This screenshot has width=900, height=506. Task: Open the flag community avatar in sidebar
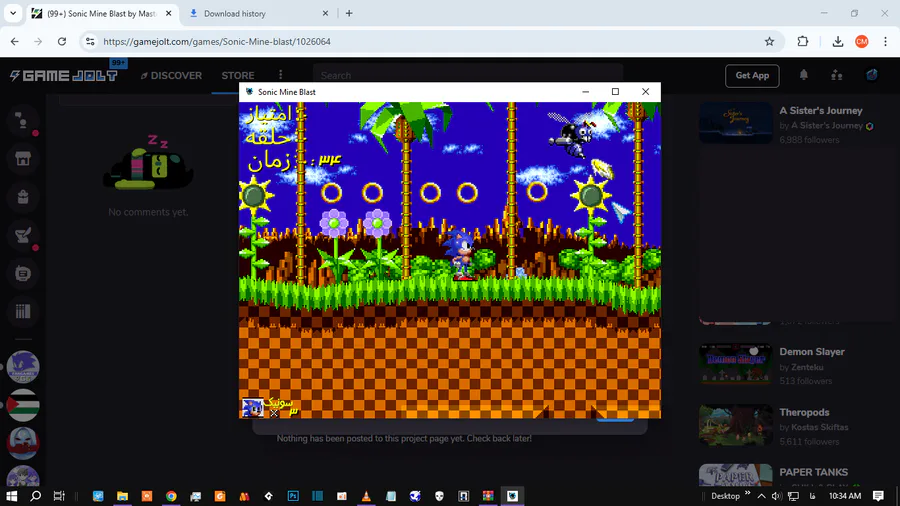(23, 405)
